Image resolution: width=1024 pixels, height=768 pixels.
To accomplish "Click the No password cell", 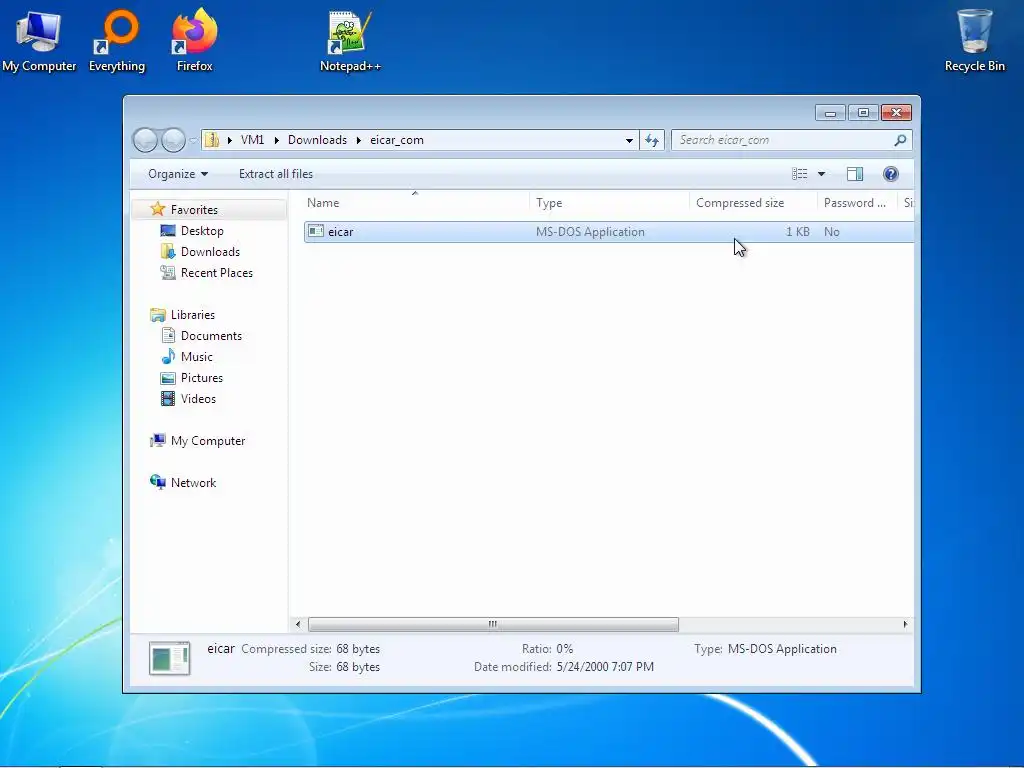I will coord(831,232).
